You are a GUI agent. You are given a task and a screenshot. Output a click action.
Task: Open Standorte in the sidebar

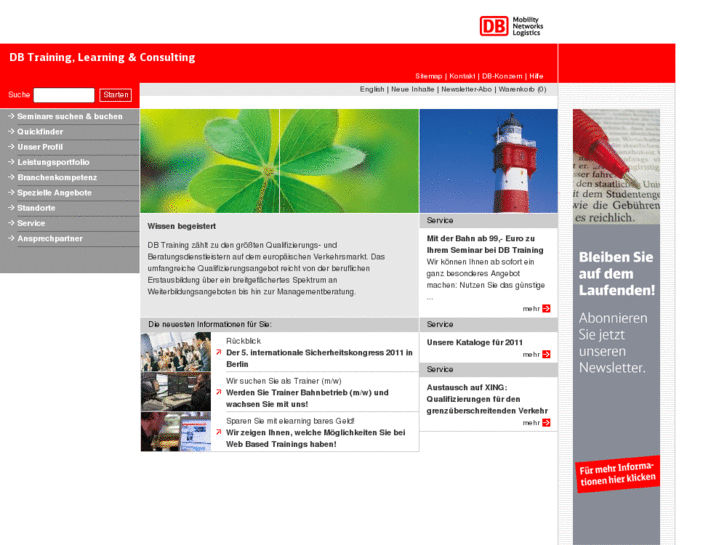point(36,208)
